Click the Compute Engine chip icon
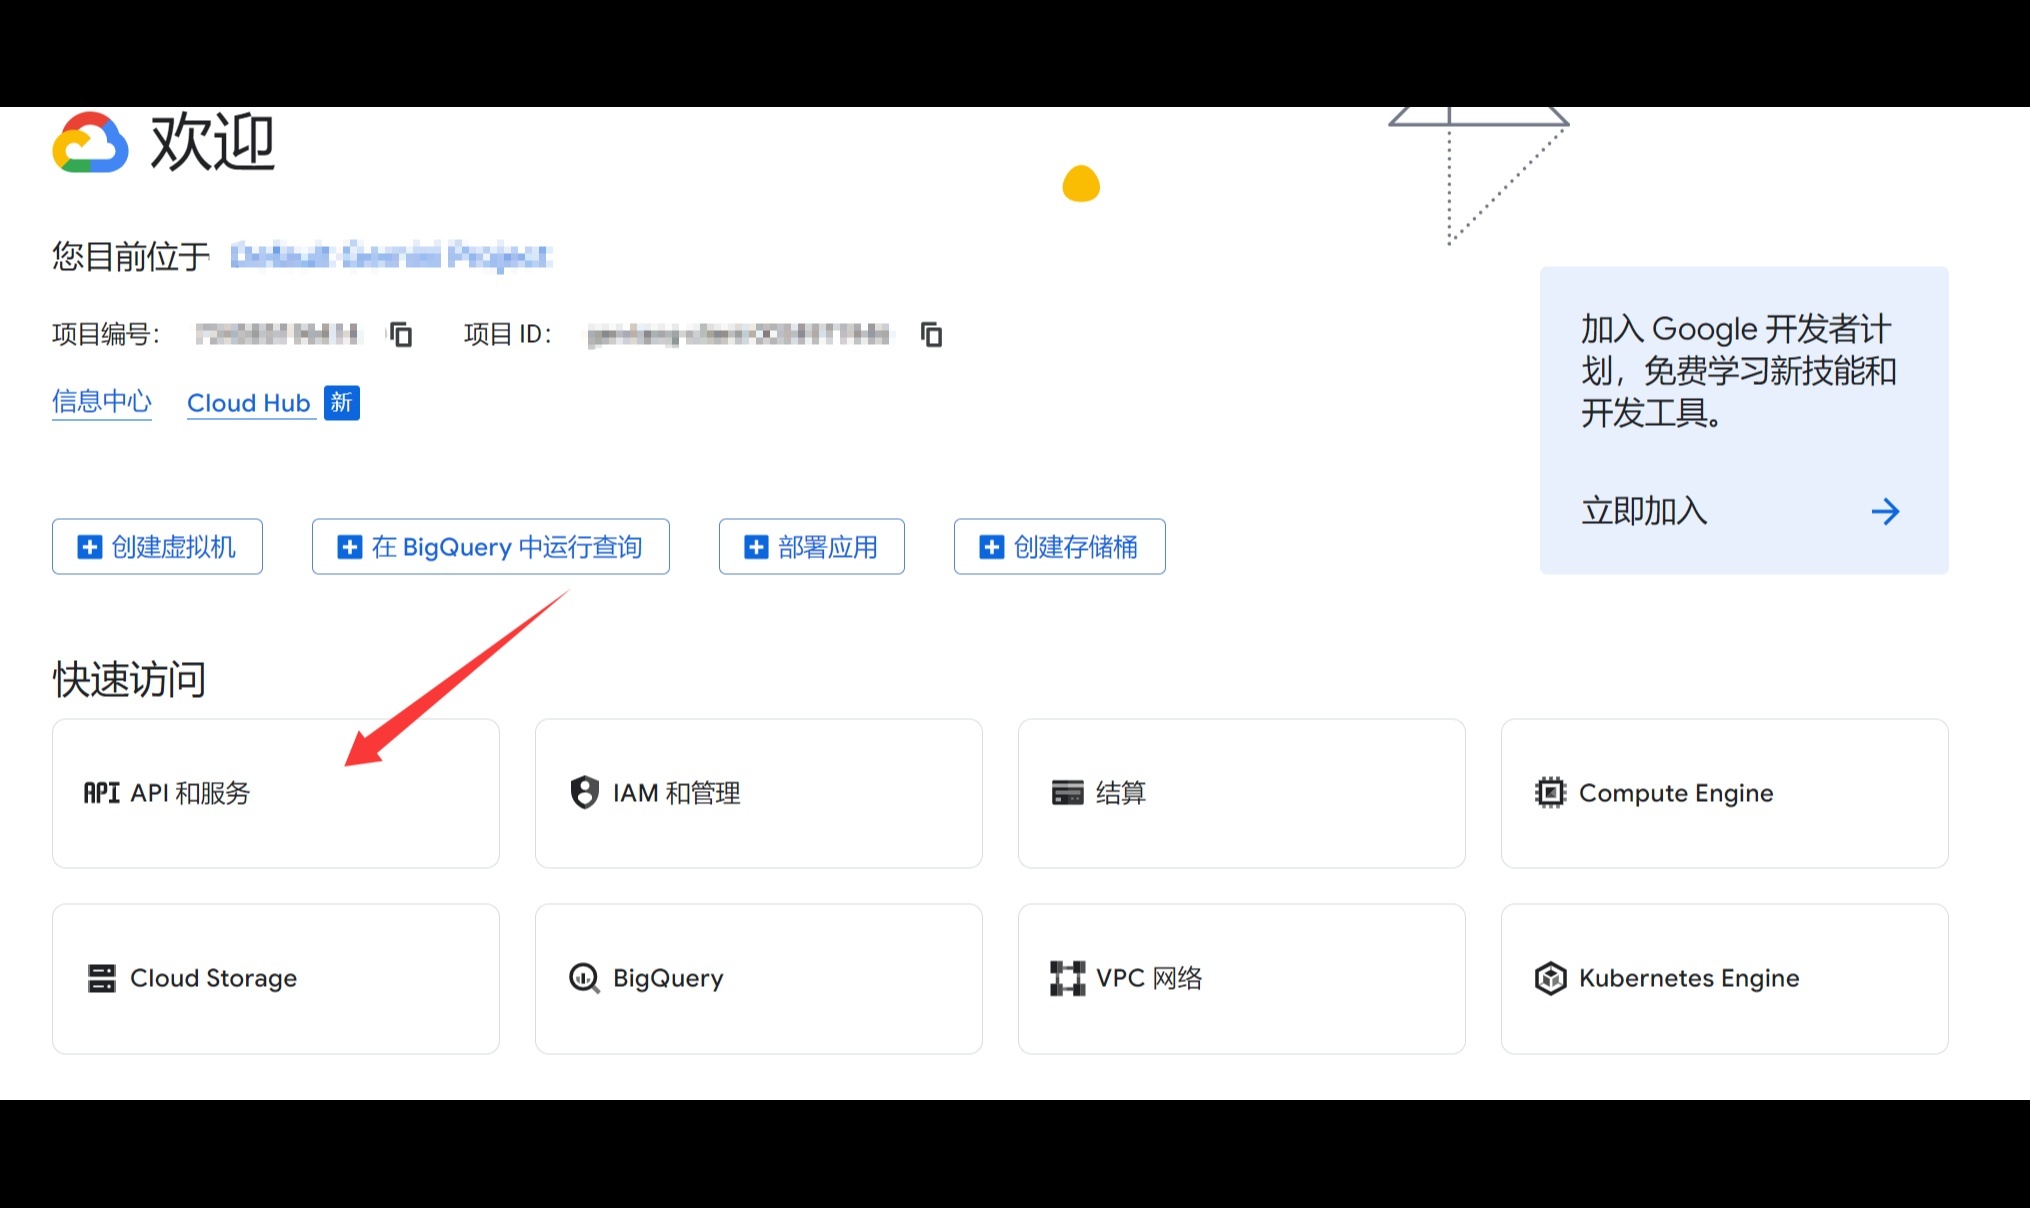2030x1208 pixels. 1550,793
